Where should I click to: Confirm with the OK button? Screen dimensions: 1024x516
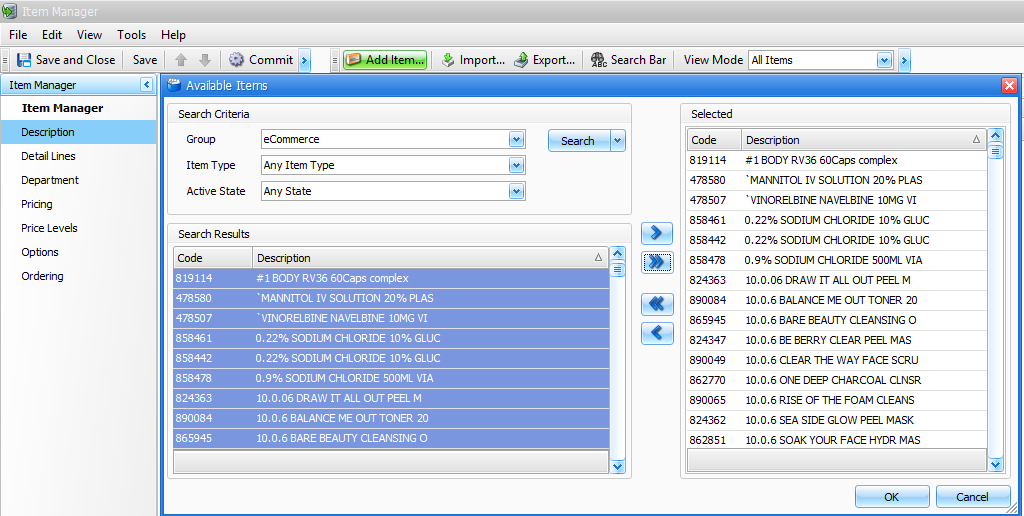point(891,497)
